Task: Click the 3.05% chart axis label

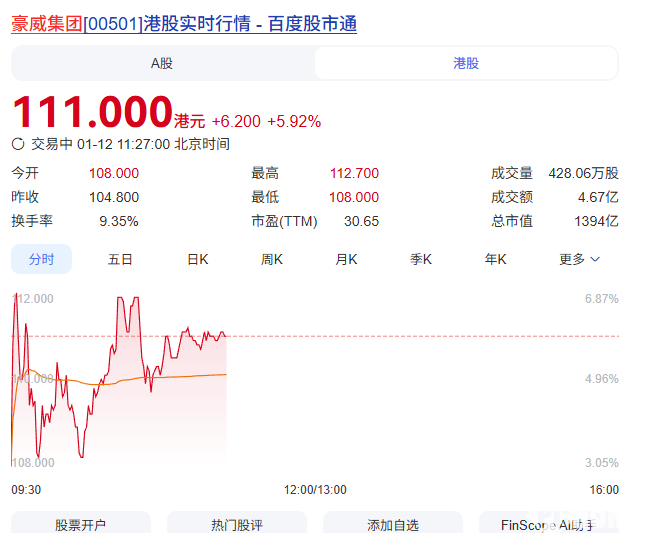Action: 601,463
